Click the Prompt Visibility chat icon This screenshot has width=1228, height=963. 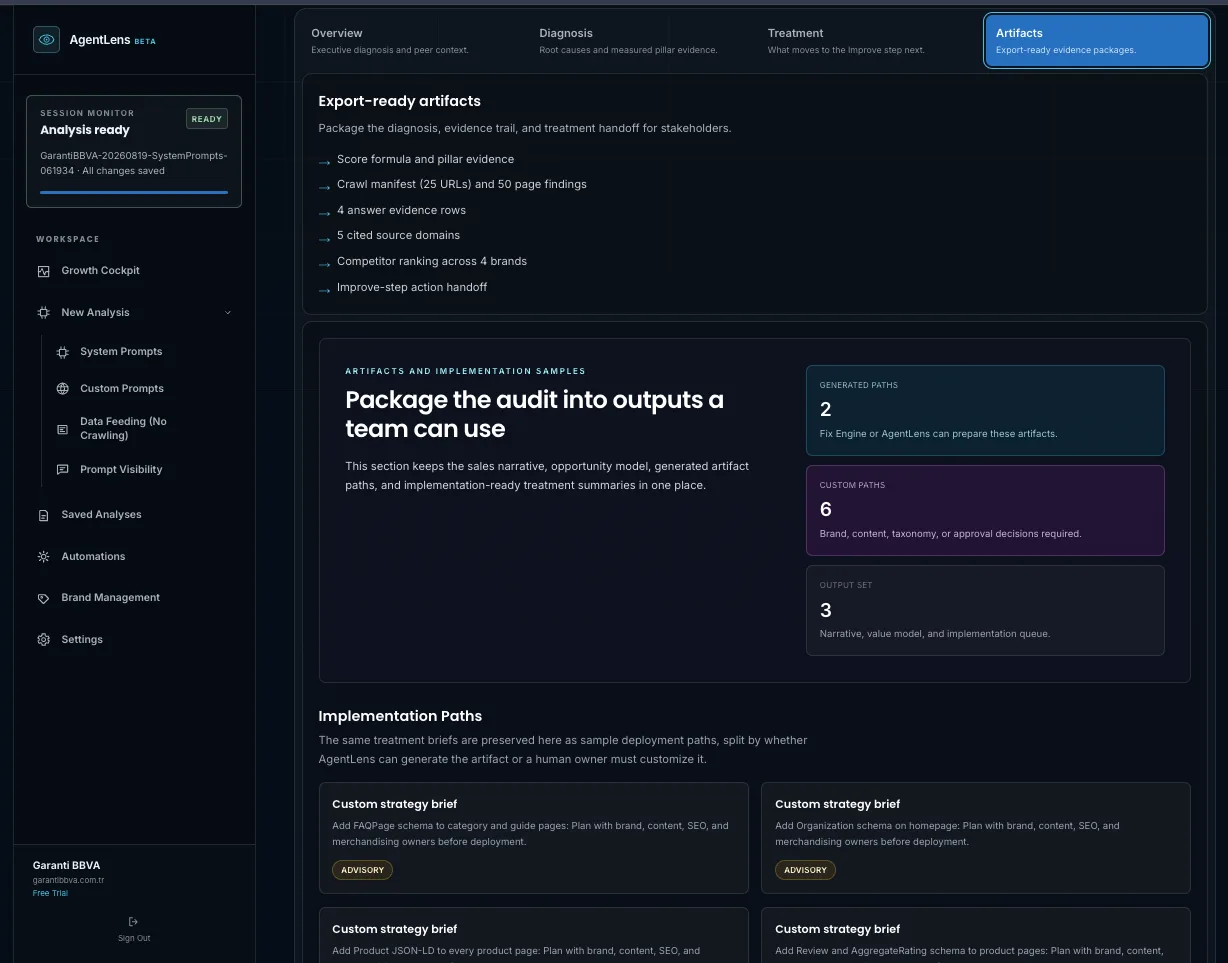pos(62,470)
